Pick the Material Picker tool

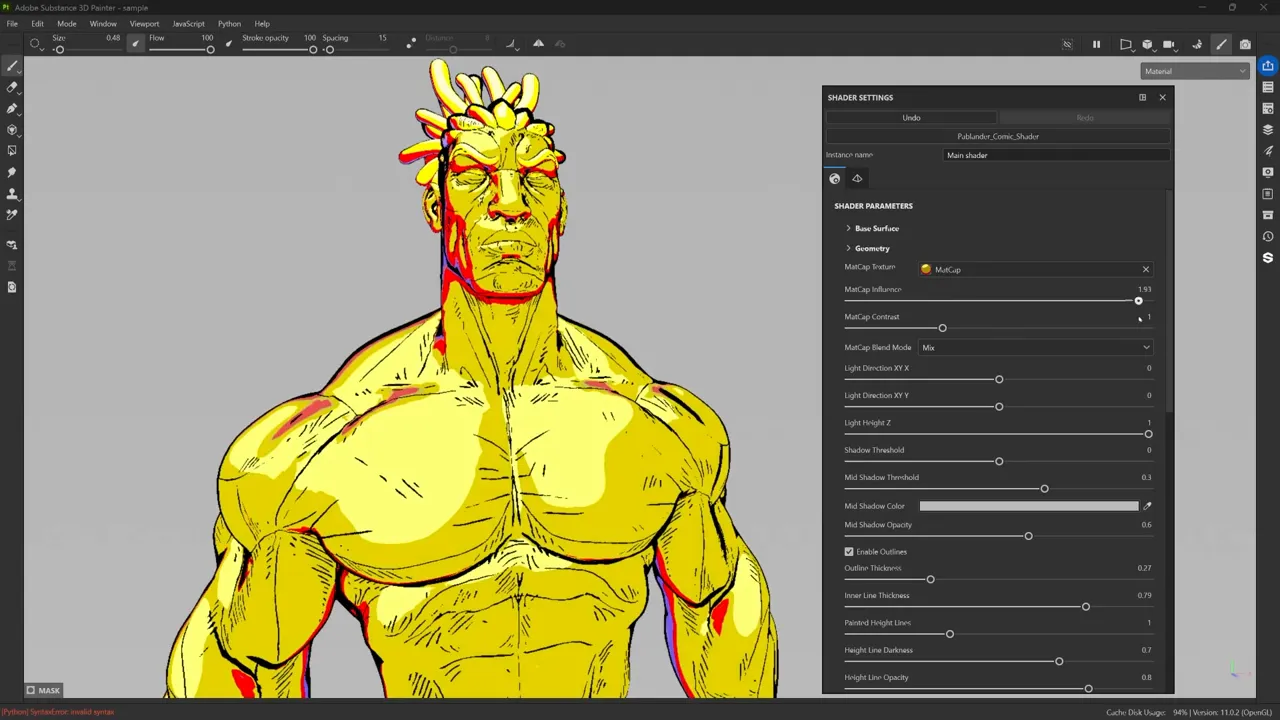coord(12,214)
